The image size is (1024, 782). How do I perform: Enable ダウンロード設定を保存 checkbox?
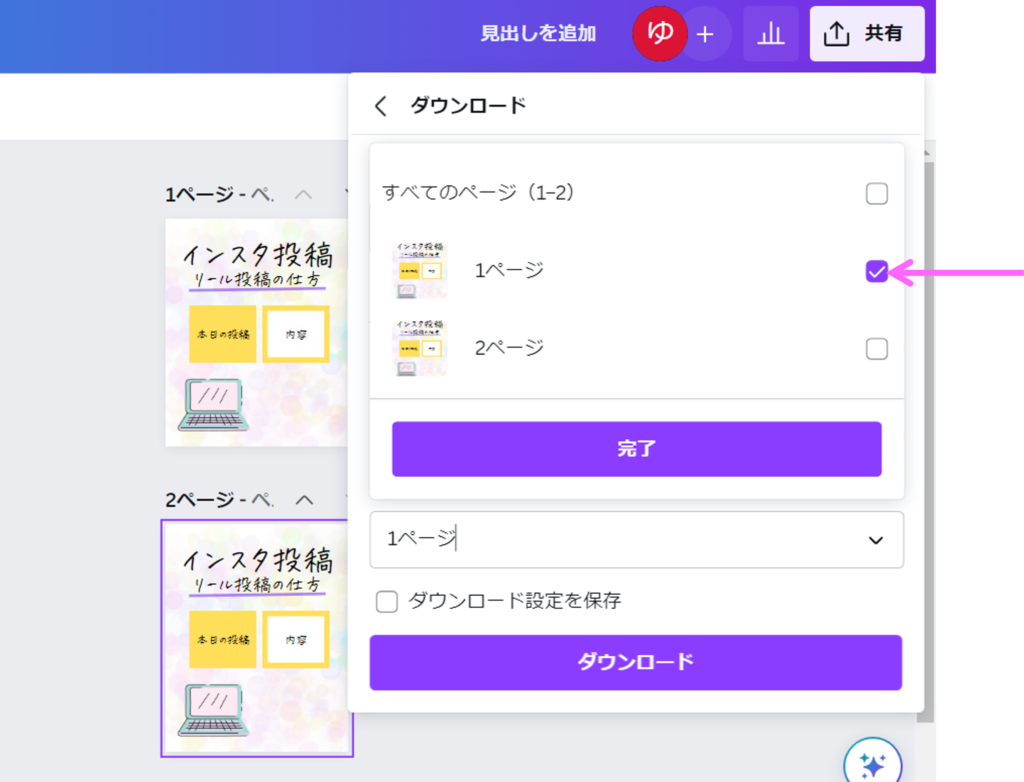(387, 602)
